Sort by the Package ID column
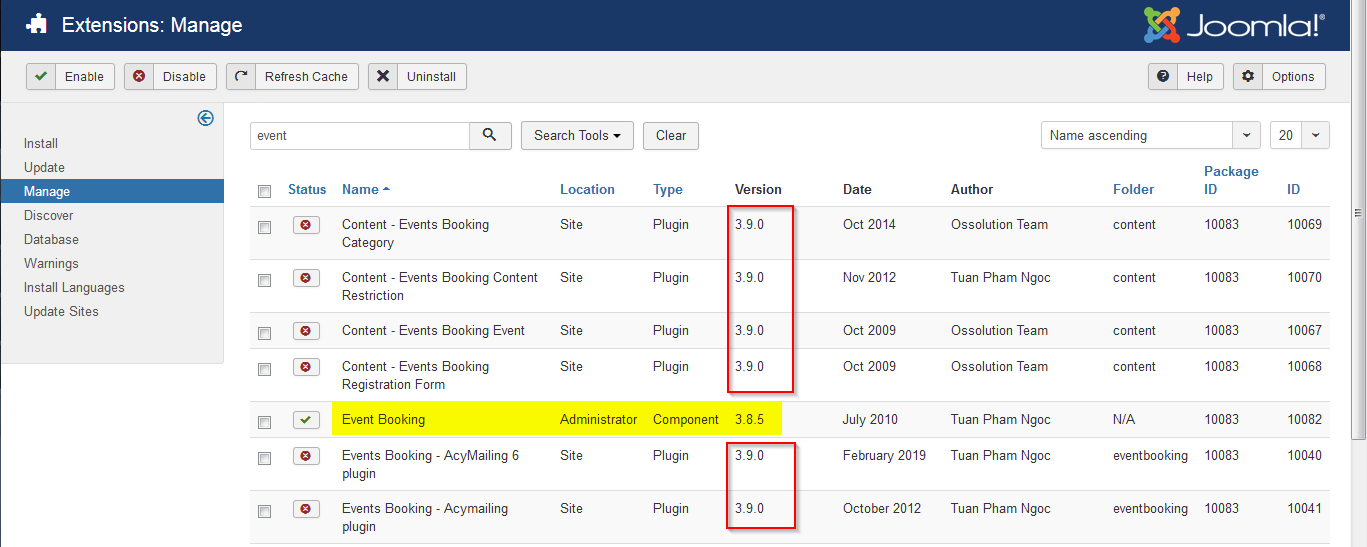Viewport: 1367px width, 547px height. 1231,180
